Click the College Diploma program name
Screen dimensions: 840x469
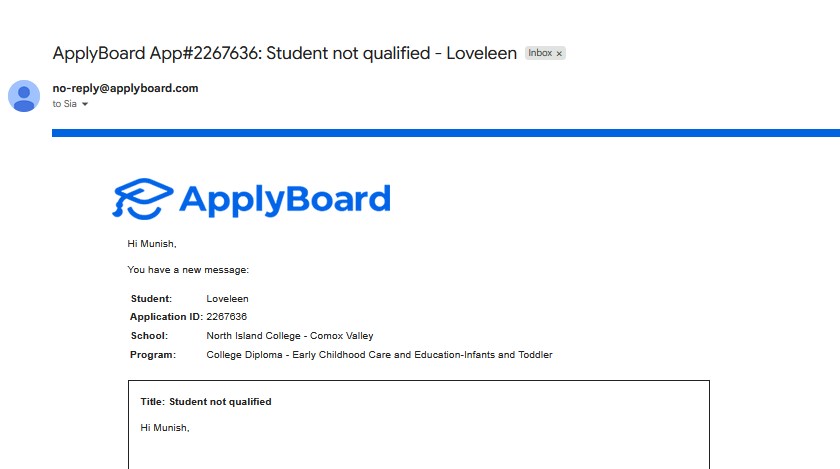(x=379, y=355)
